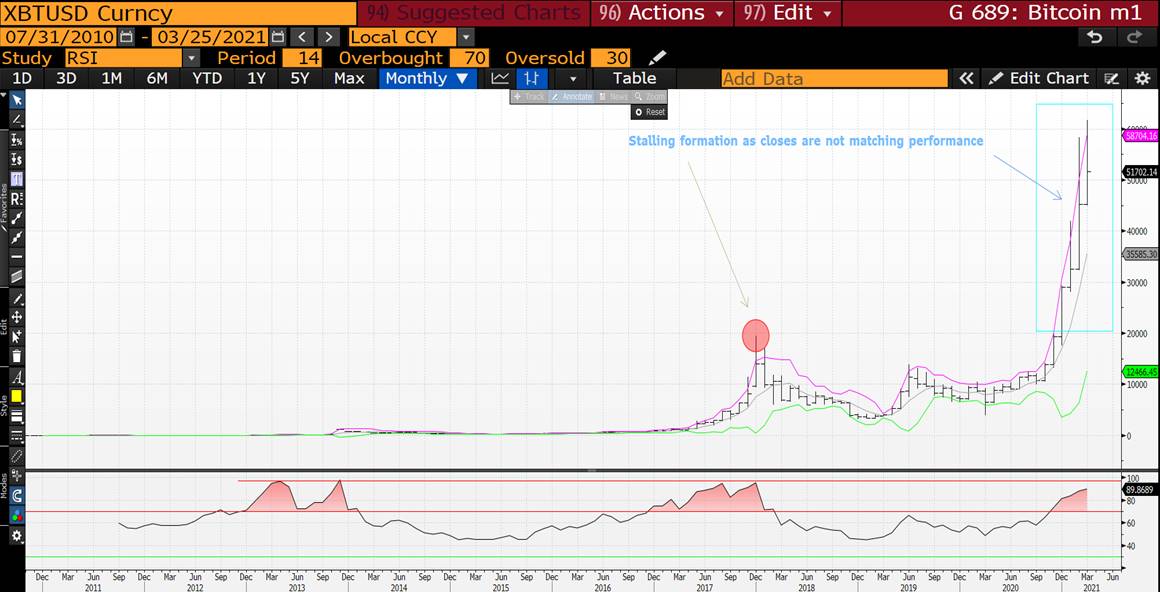Image resolution: width=1160 pixels, height=592 pixels.
Task: Open the RGB color circles mode icon
Action: 16,516
